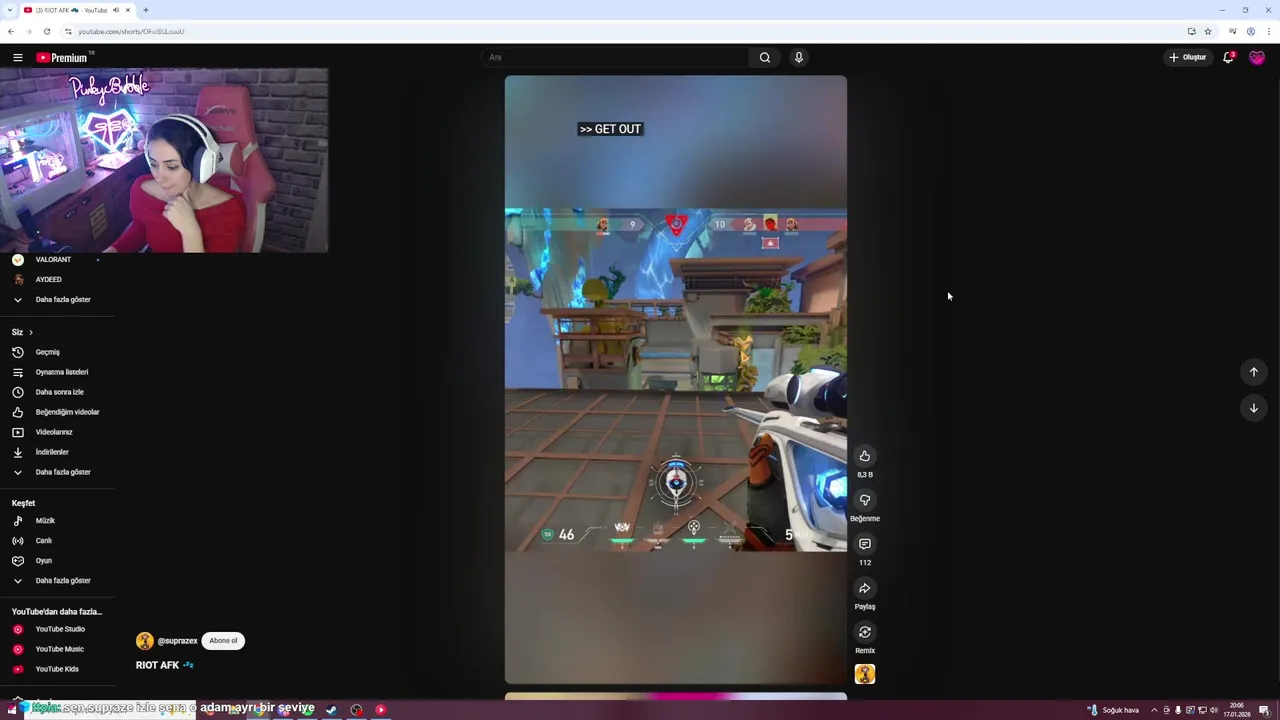The image size is (1280, 720).
Task: Reload the page in browser
Action: click(x=46, y=32)
